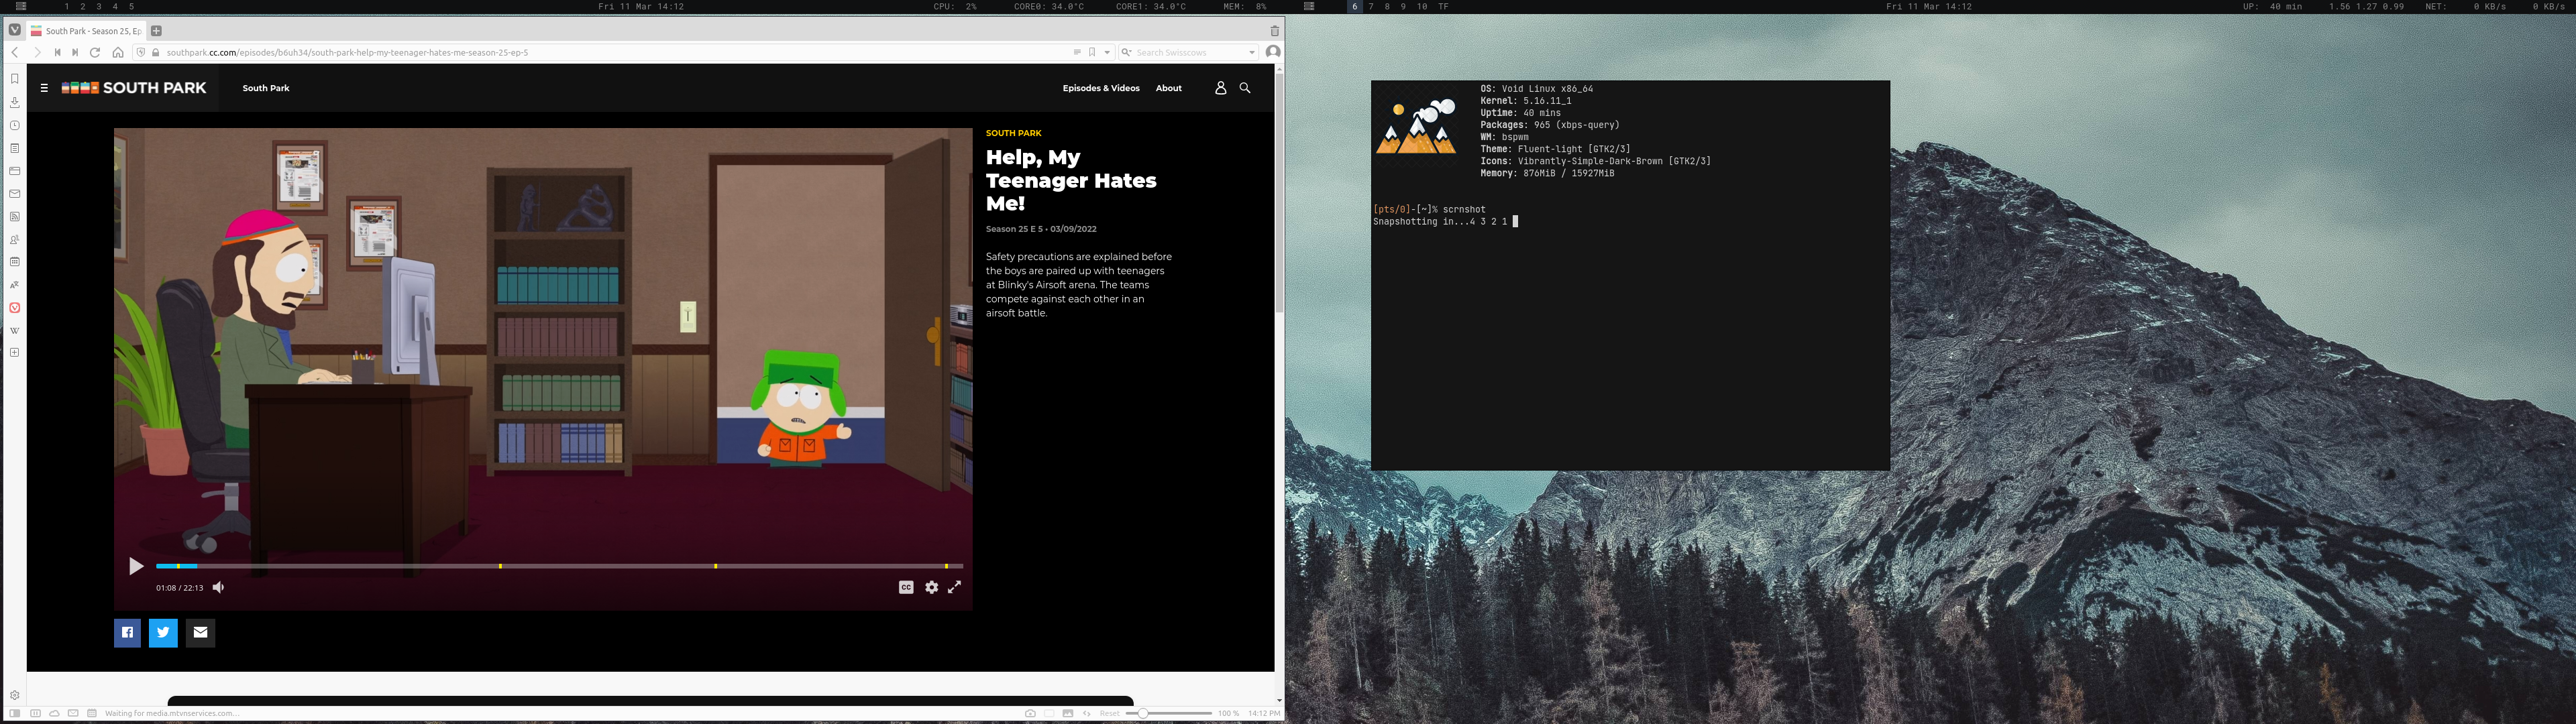The width and height of the screenshot is (2576, 724).
Task: Share episode on Facebook
Action: [x=127, y=632]
